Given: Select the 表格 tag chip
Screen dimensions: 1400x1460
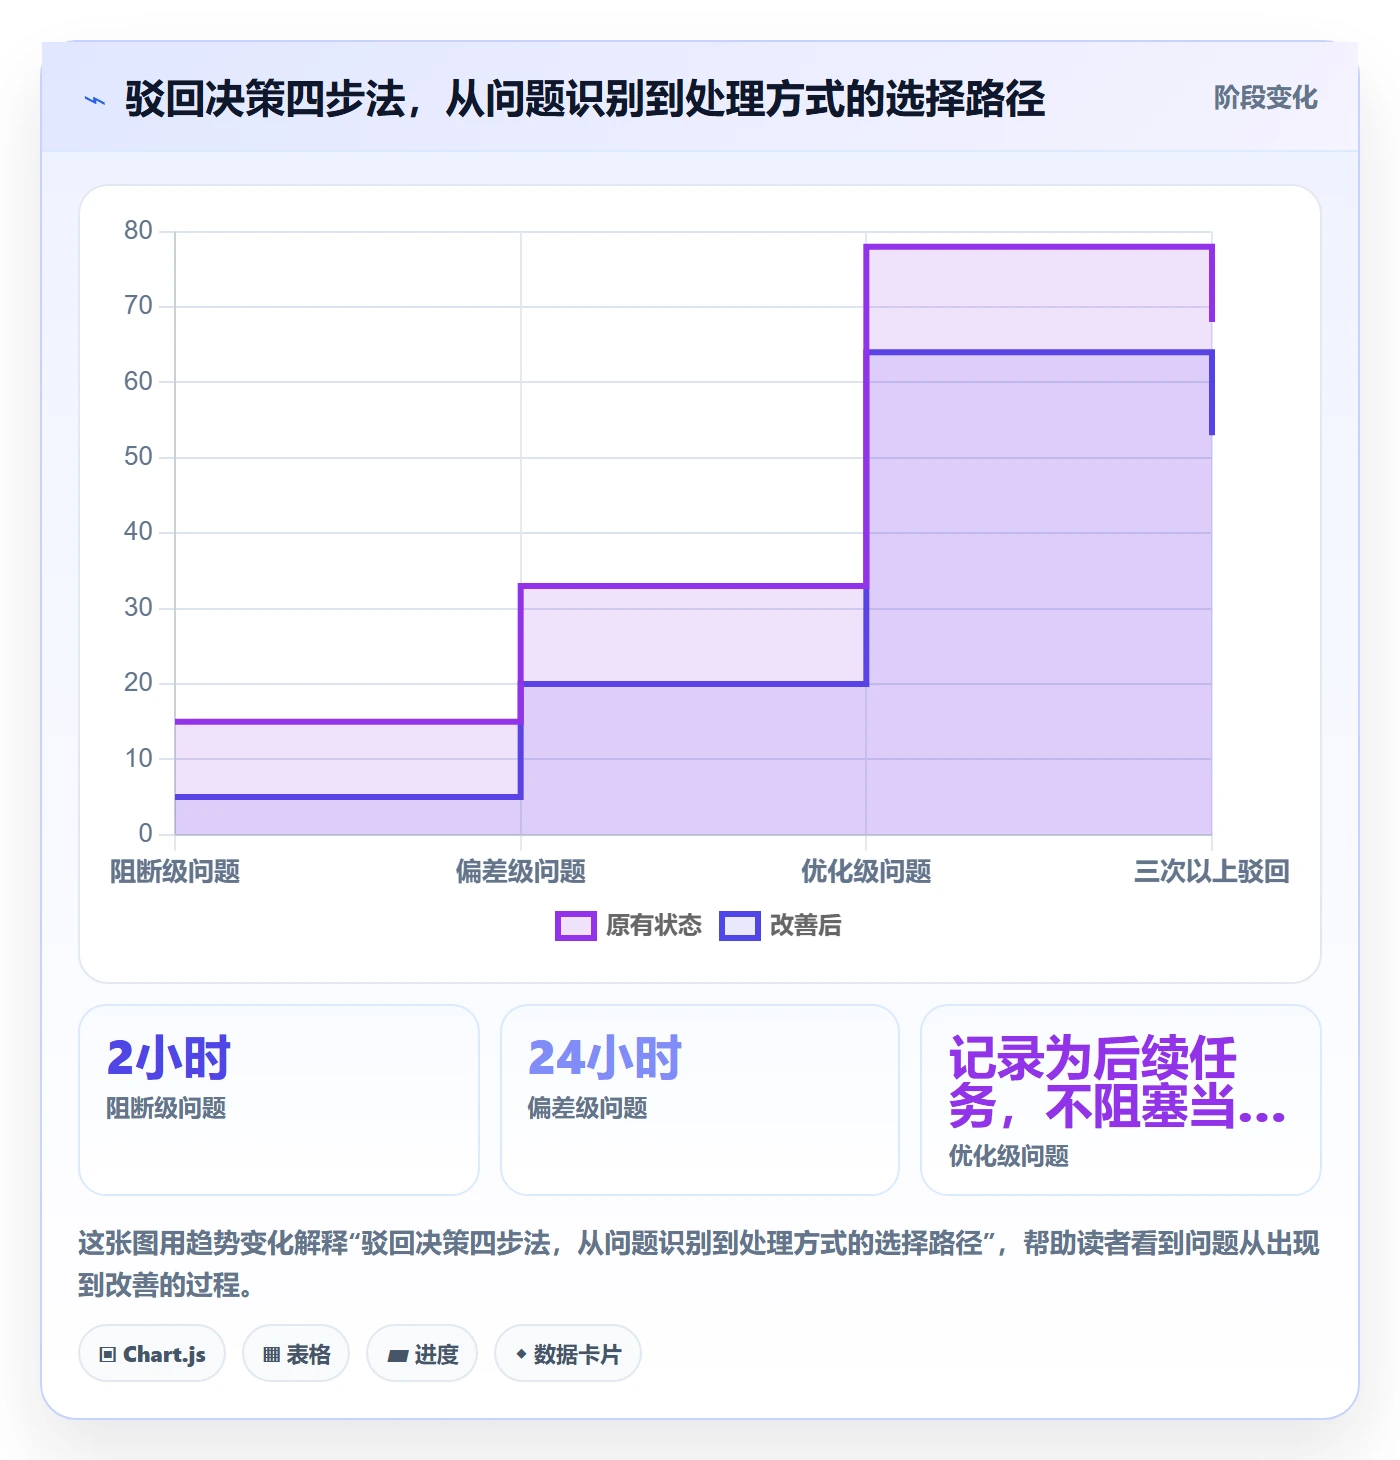Looking at the screenshot, I should (296, 1354).
